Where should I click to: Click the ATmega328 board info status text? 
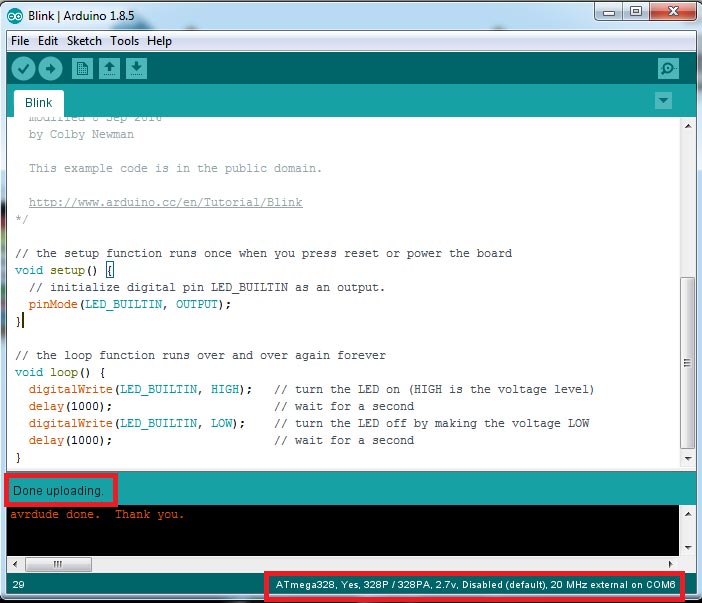(475, 585)
